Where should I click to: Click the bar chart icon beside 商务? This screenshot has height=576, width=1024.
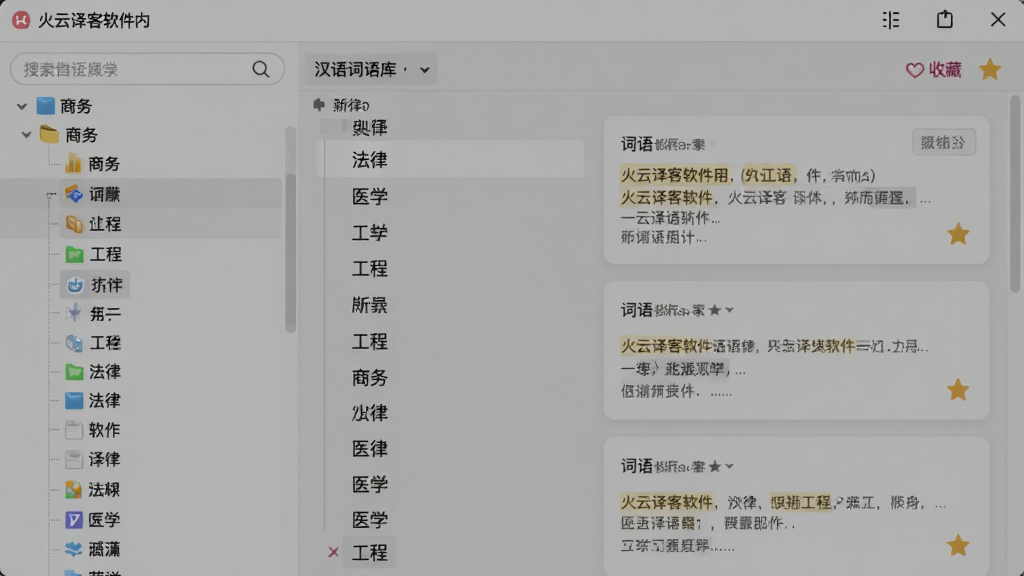tap(74, 163)
